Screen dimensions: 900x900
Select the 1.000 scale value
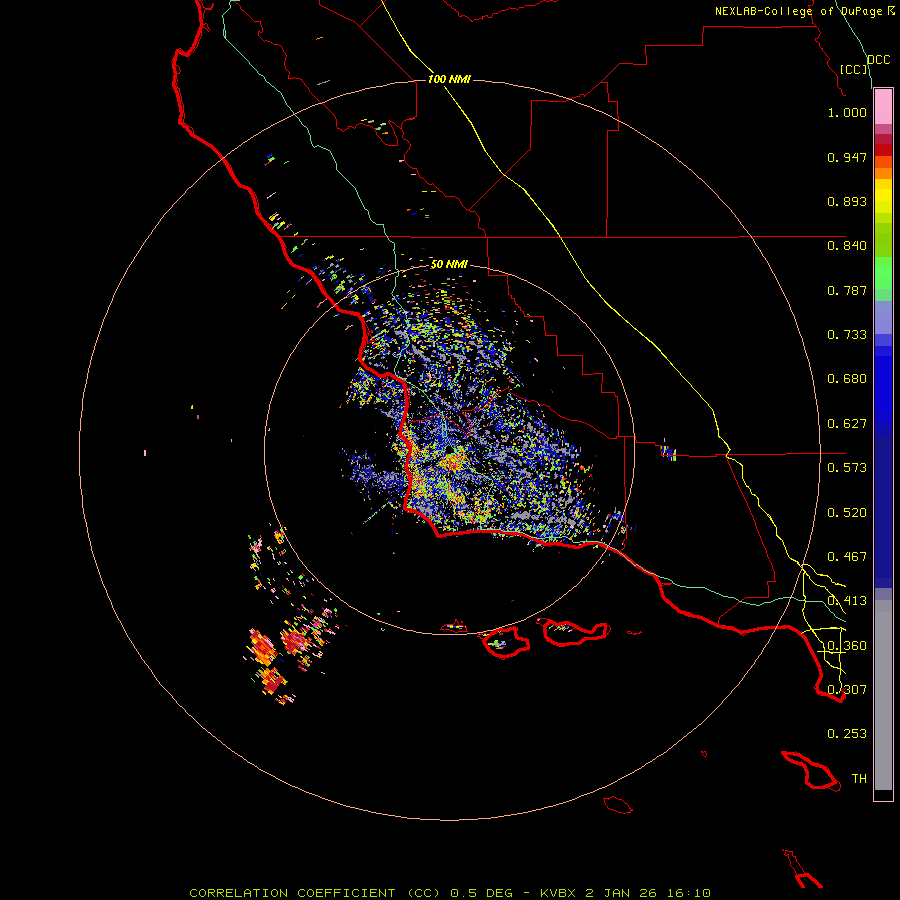click(x=847, y=112)
